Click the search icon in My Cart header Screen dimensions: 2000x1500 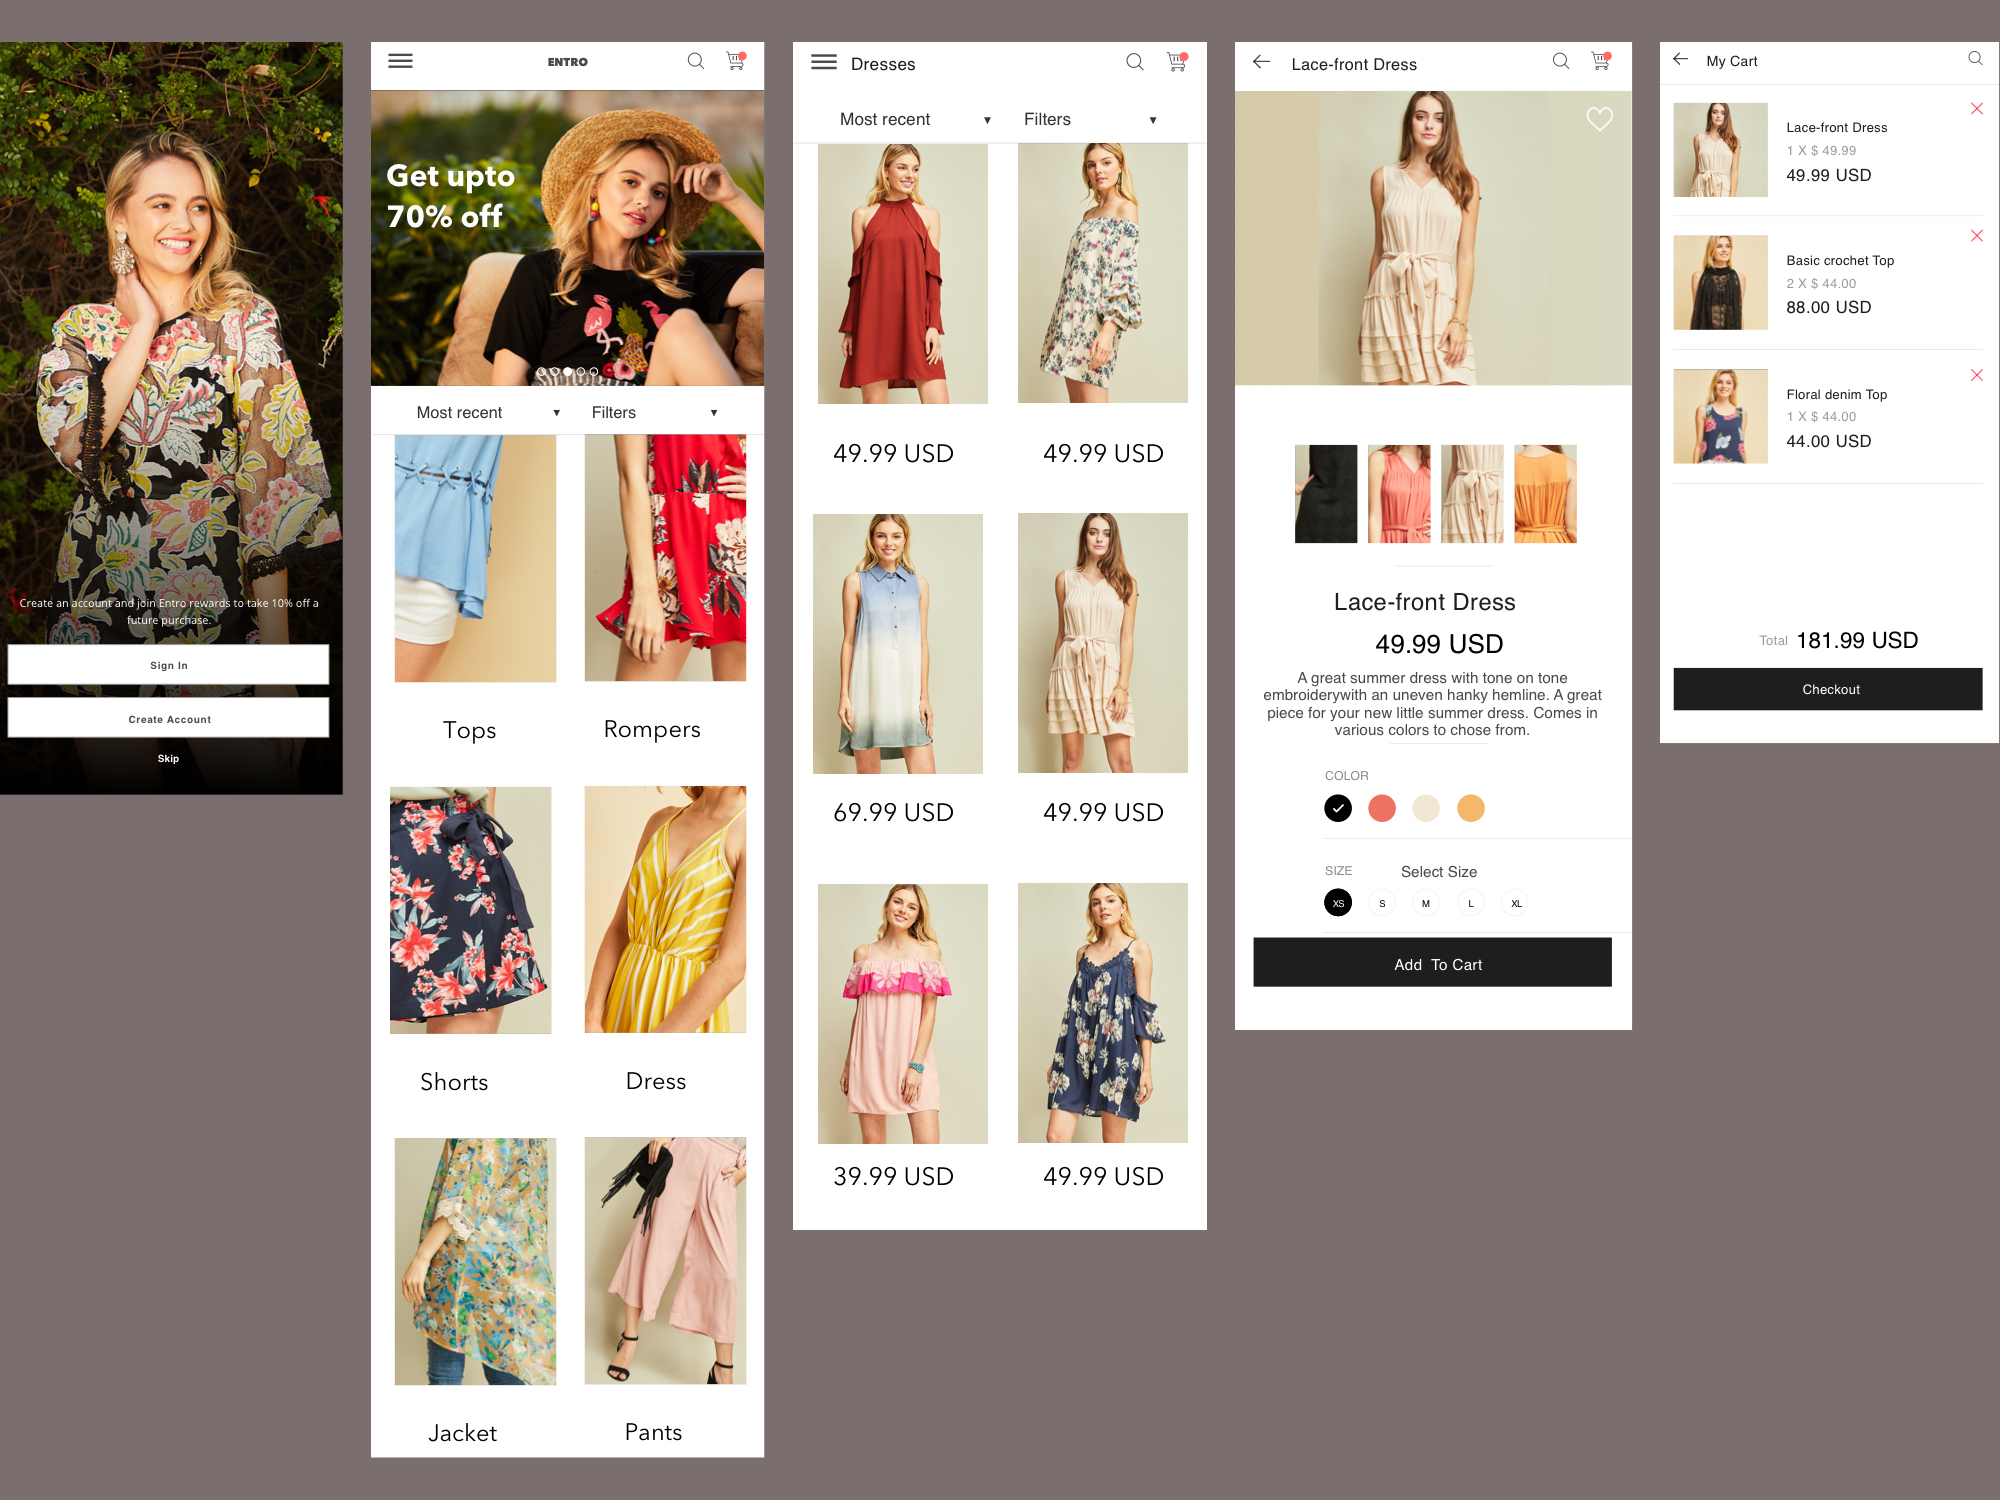[1974, 59]
